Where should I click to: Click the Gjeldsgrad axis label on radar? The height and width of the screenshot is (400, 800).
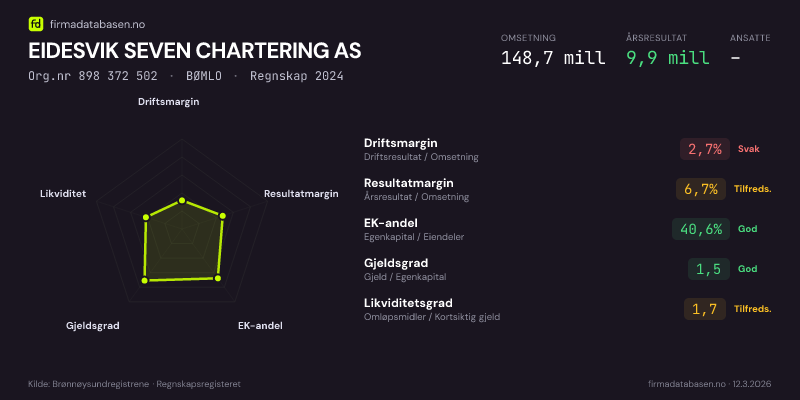[x=93, y=326]
